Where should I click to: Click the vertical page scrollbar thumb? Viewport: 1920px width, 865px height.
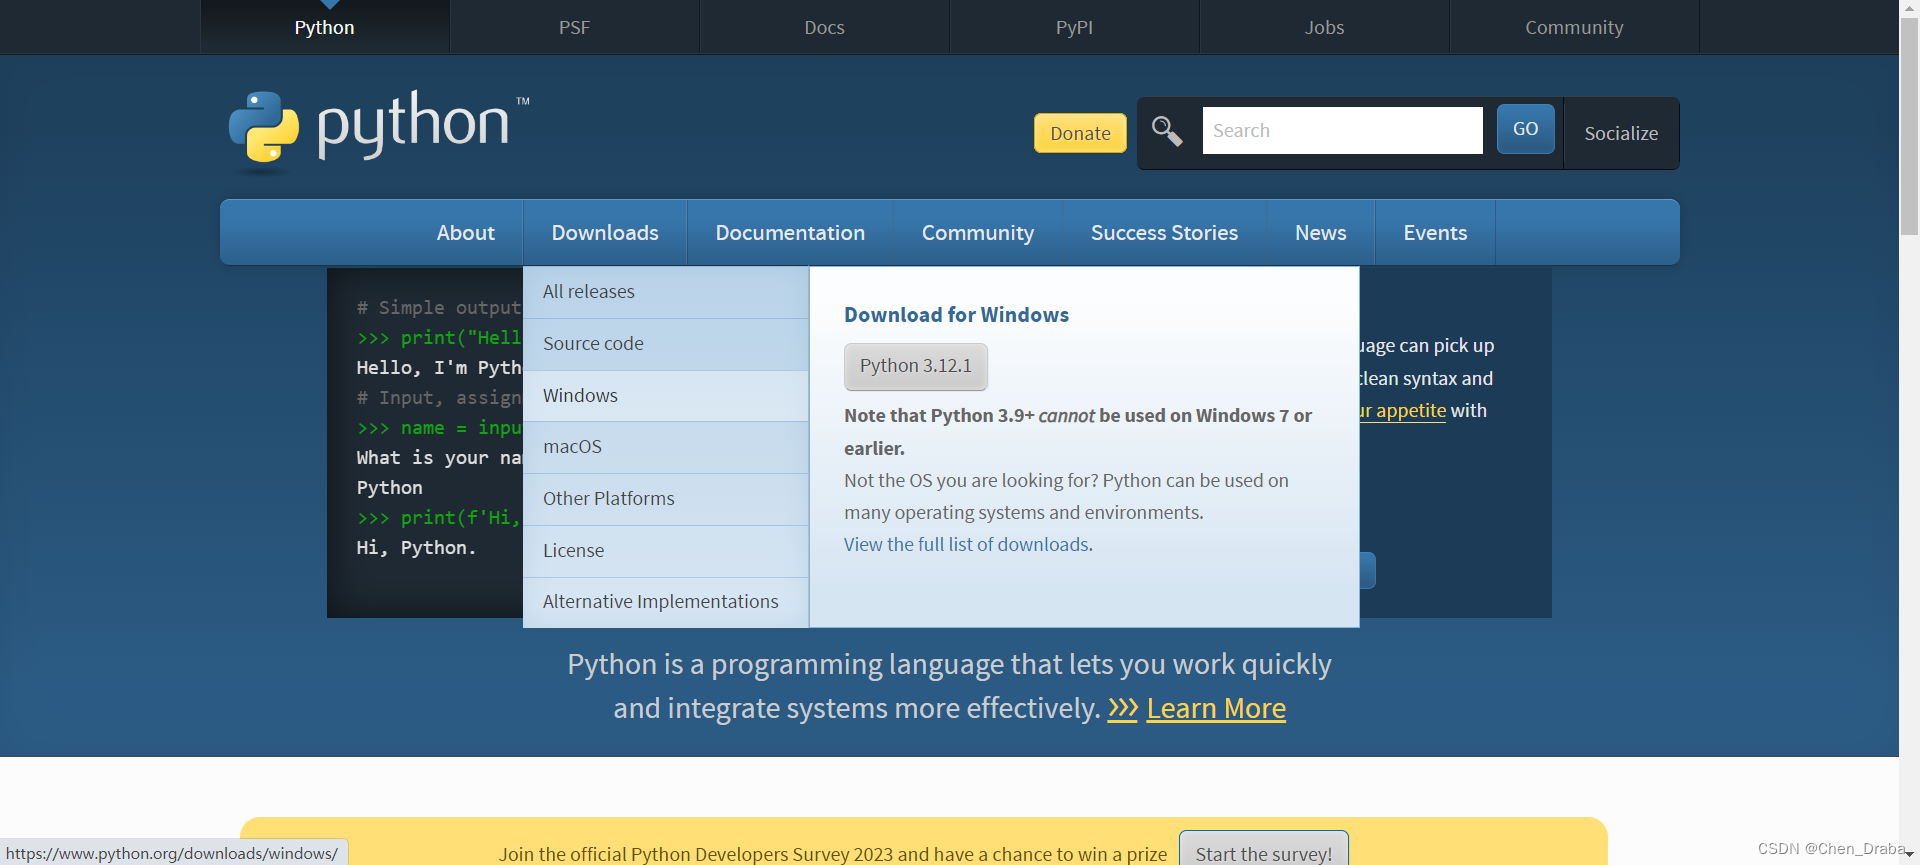[1909, 126]
